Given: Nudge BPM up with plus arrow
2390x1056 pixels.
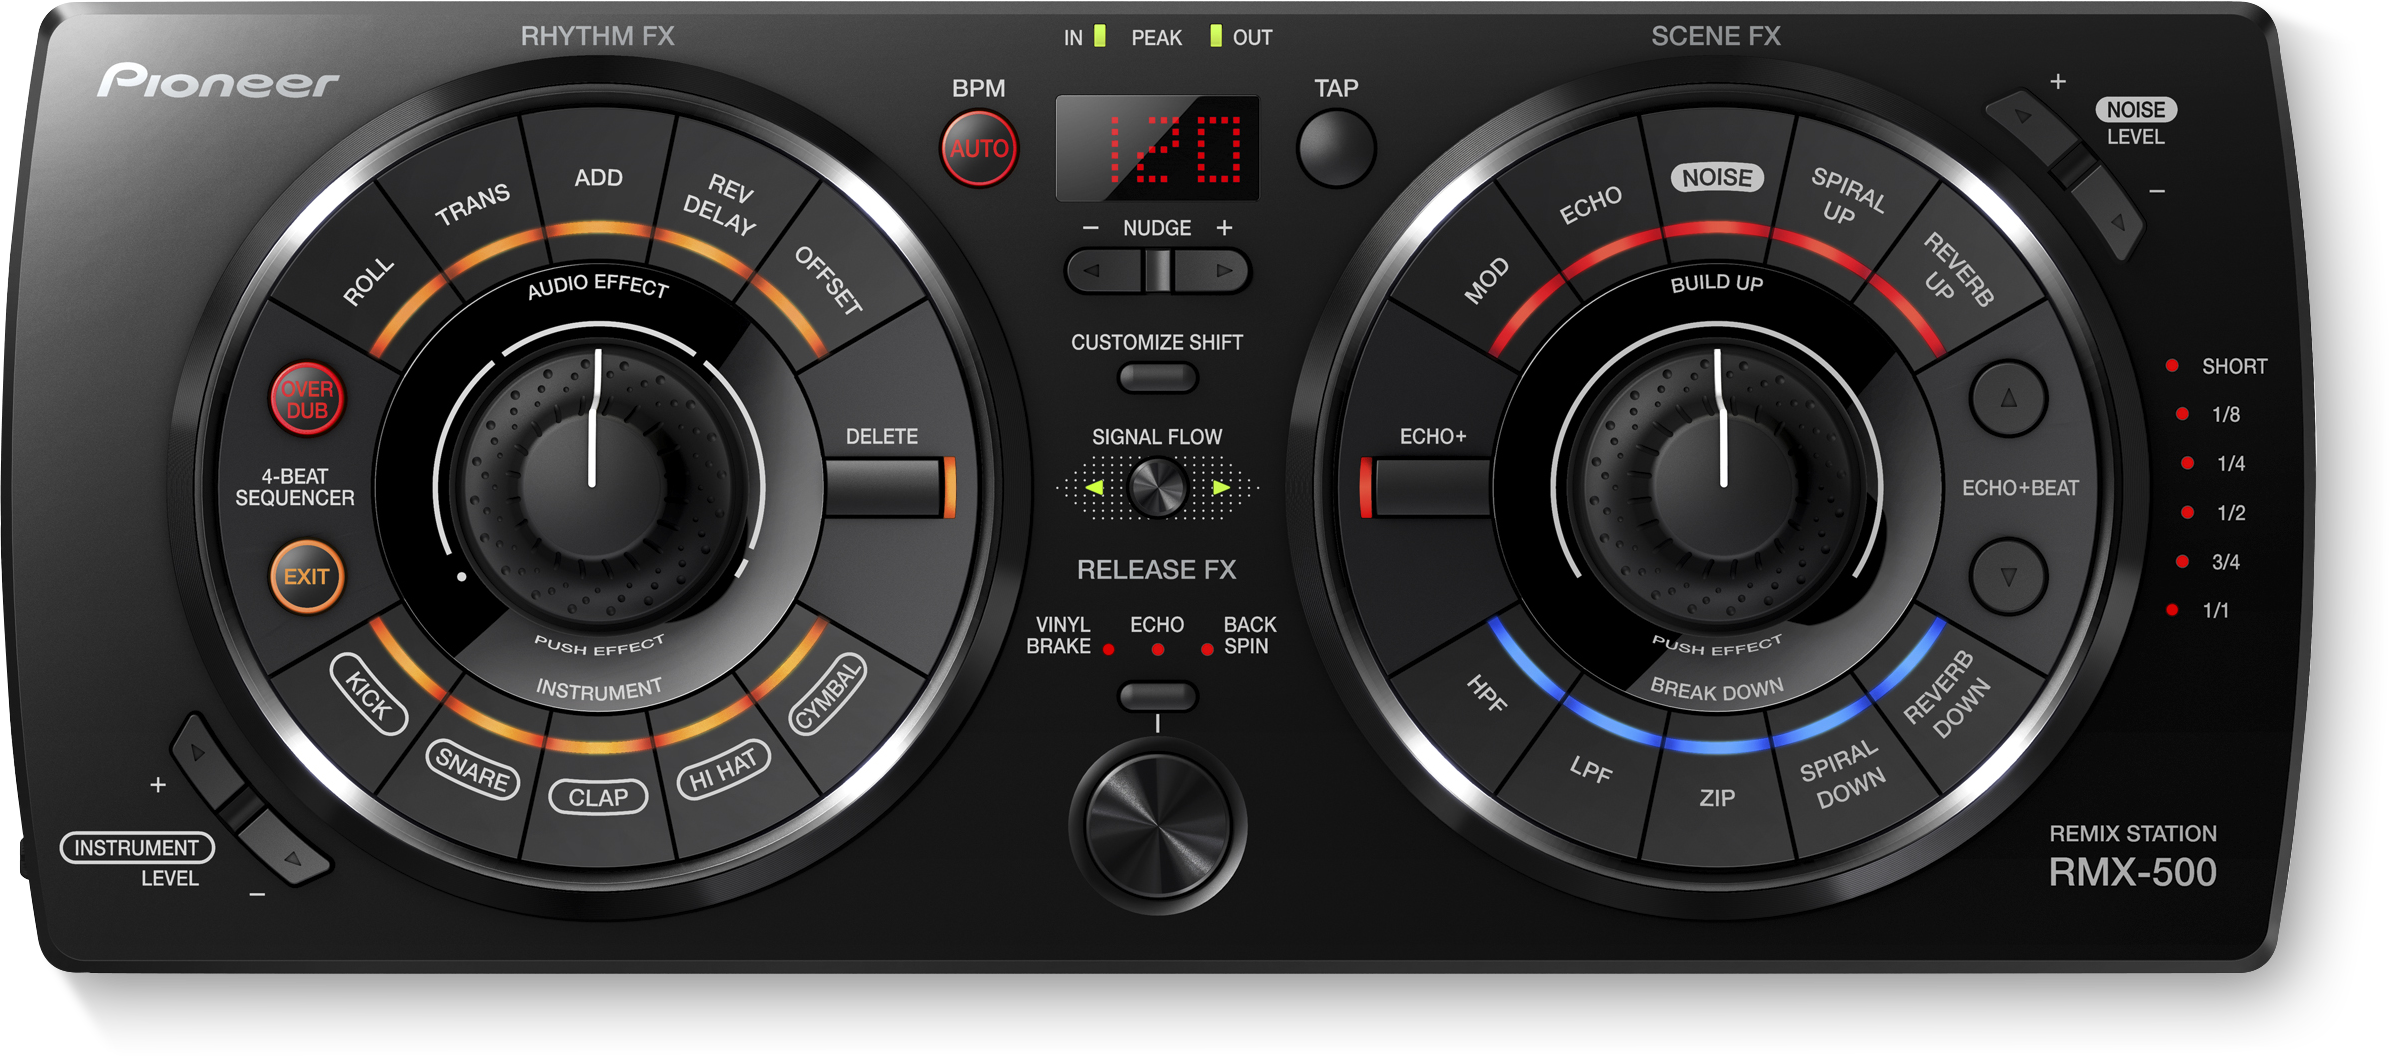Looking at the screenshot, I should pos(1211,270).
